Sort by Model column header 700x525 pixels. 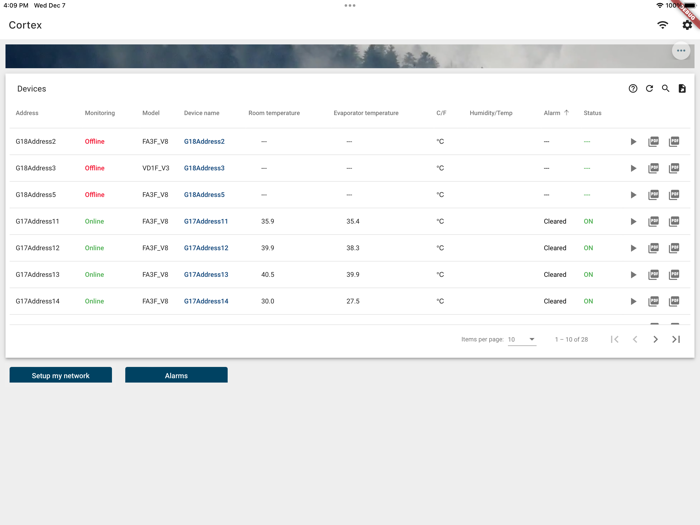point(151,113)
